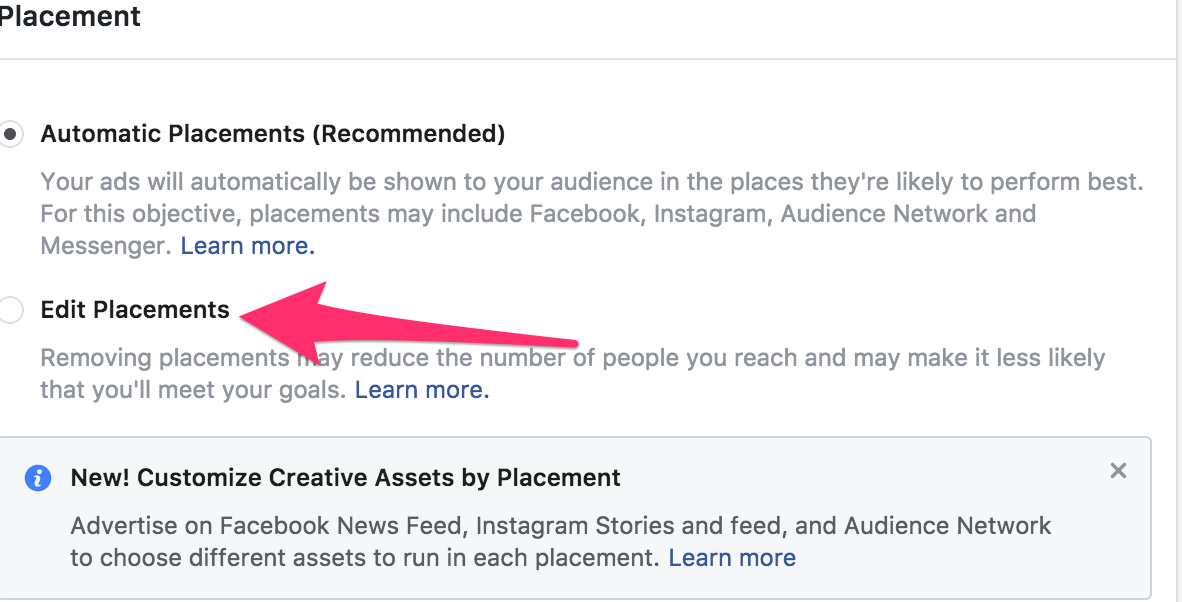Click the Edit Placements label text
This screenshot has width=1182, height=602.
(135, 310)
